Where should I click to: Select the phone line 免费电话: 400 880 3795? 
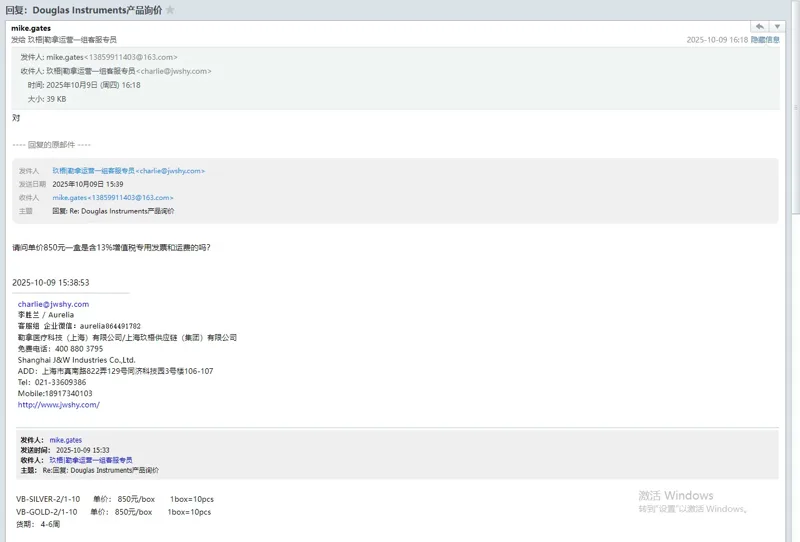coord(60,349)
